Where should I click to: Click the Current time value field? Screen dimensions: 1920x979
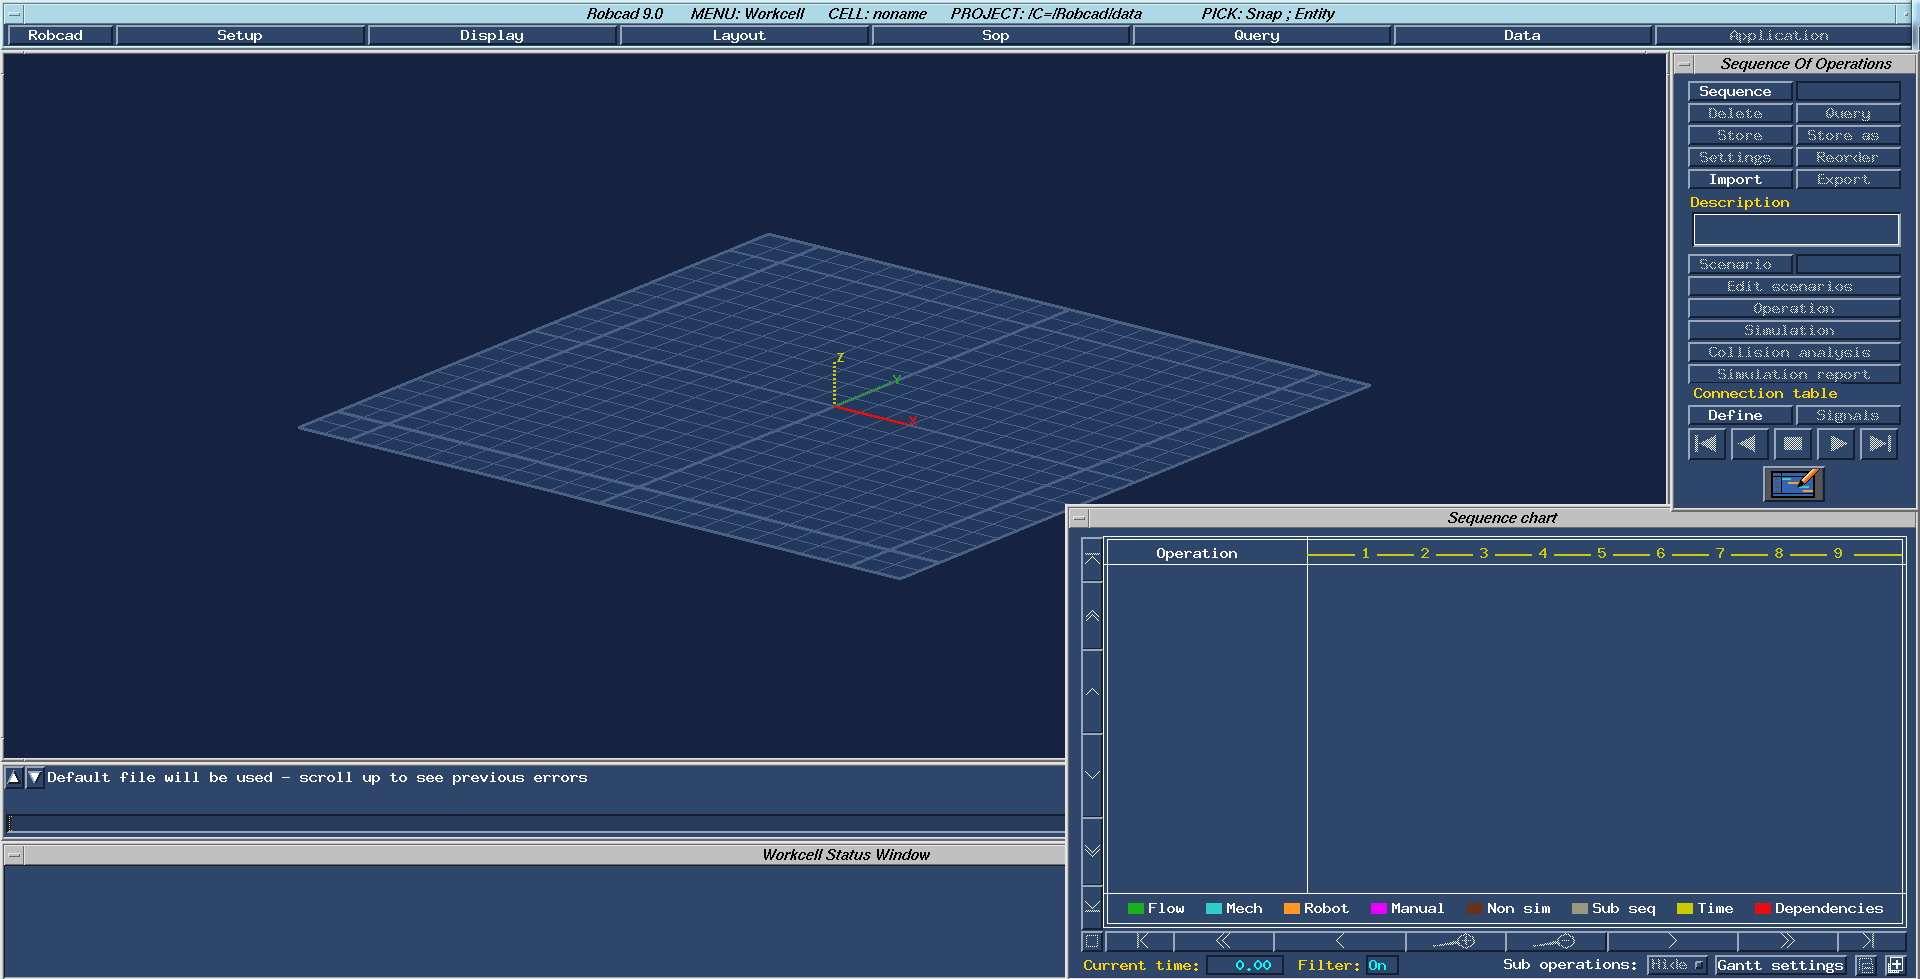coord(1245,965)
